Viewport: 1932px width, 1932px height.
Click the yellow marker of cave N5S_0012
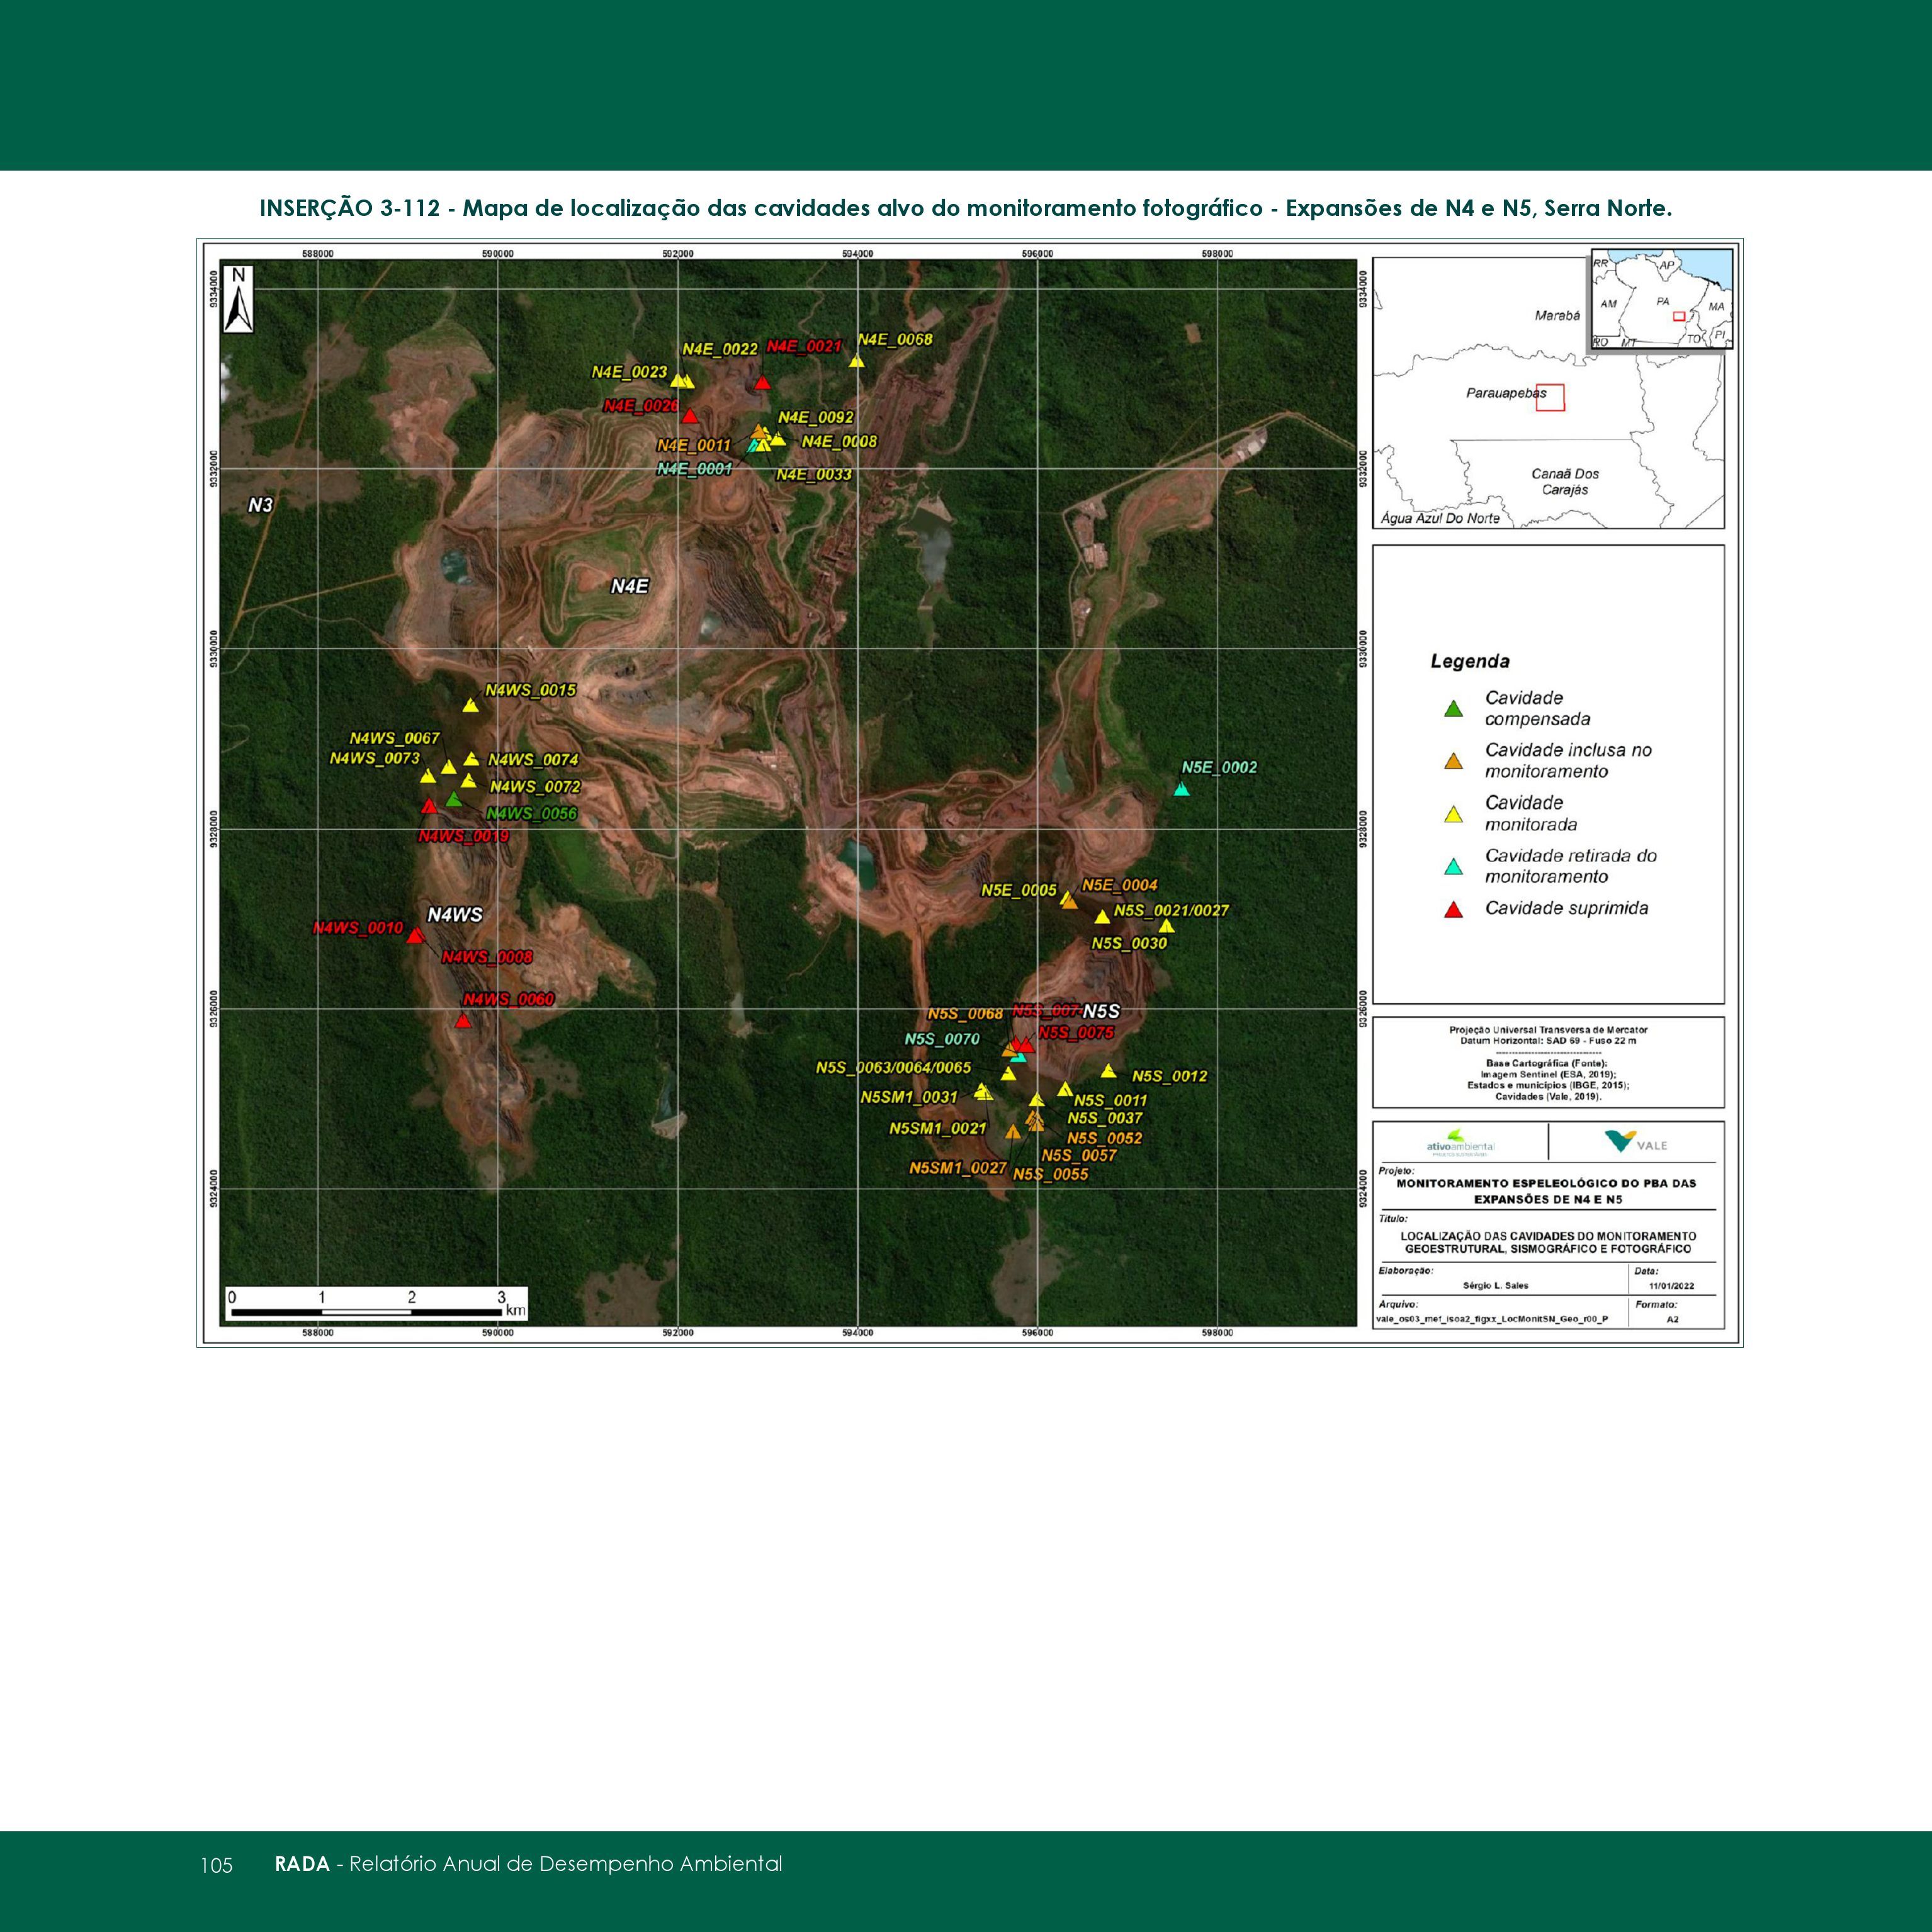tap(1108, 1071)
